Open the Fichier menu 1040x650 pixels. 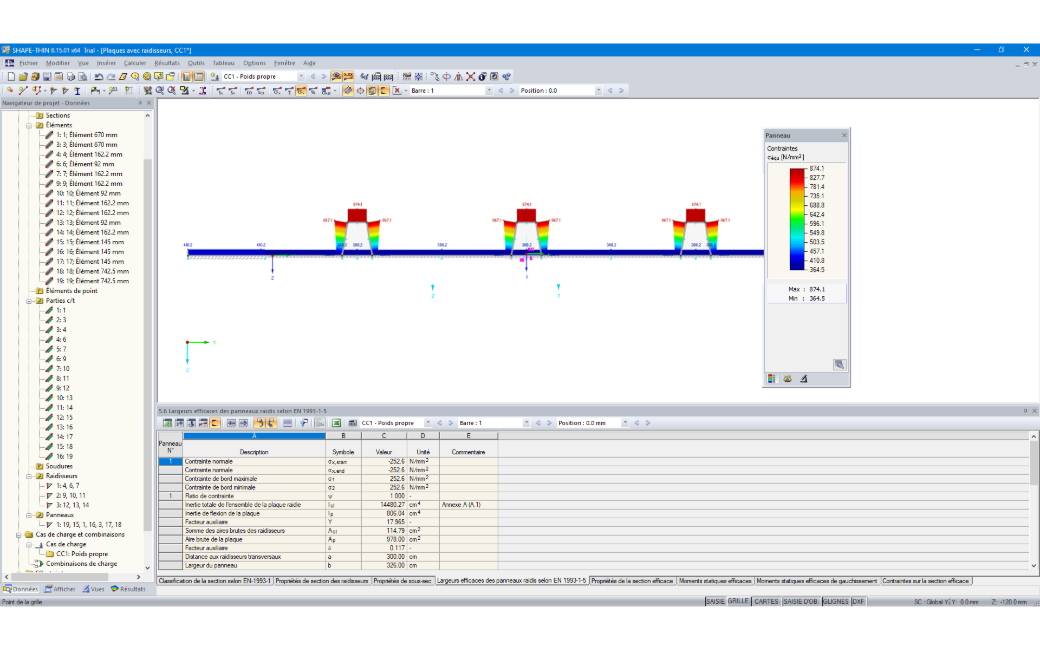(x=29, y=63)
